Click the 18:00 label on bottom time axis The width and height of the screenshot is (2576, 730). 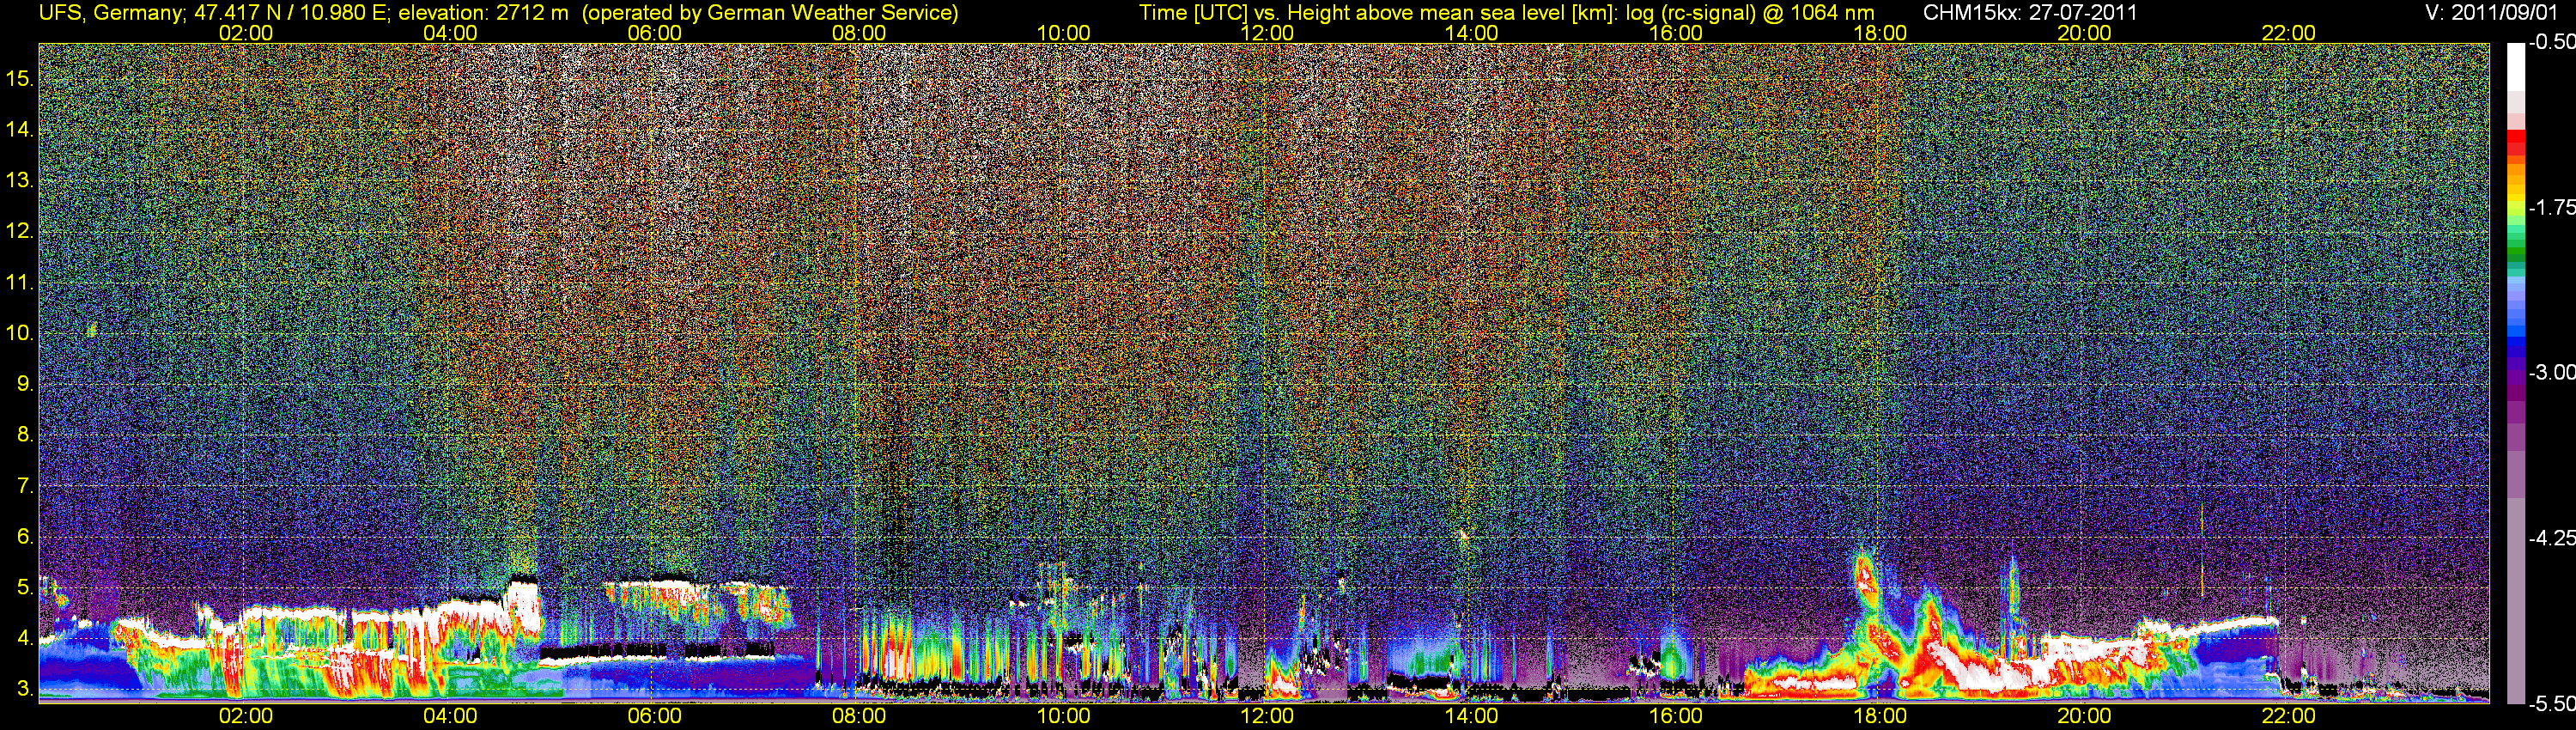[1880, 716]
